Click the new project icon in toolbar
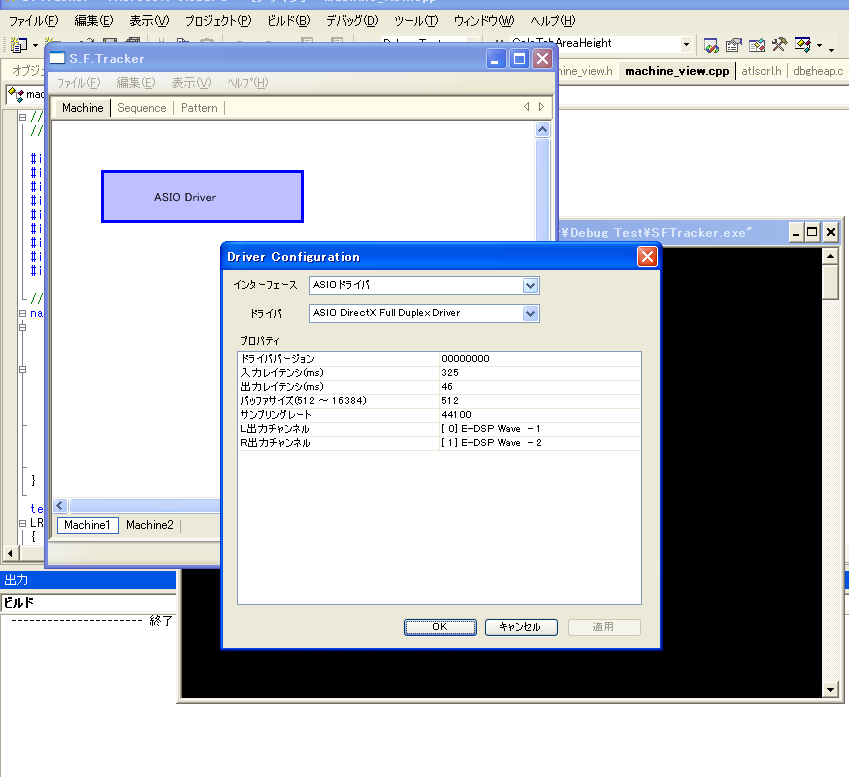Viewport: 849px width, 777px height. (17, 45)
